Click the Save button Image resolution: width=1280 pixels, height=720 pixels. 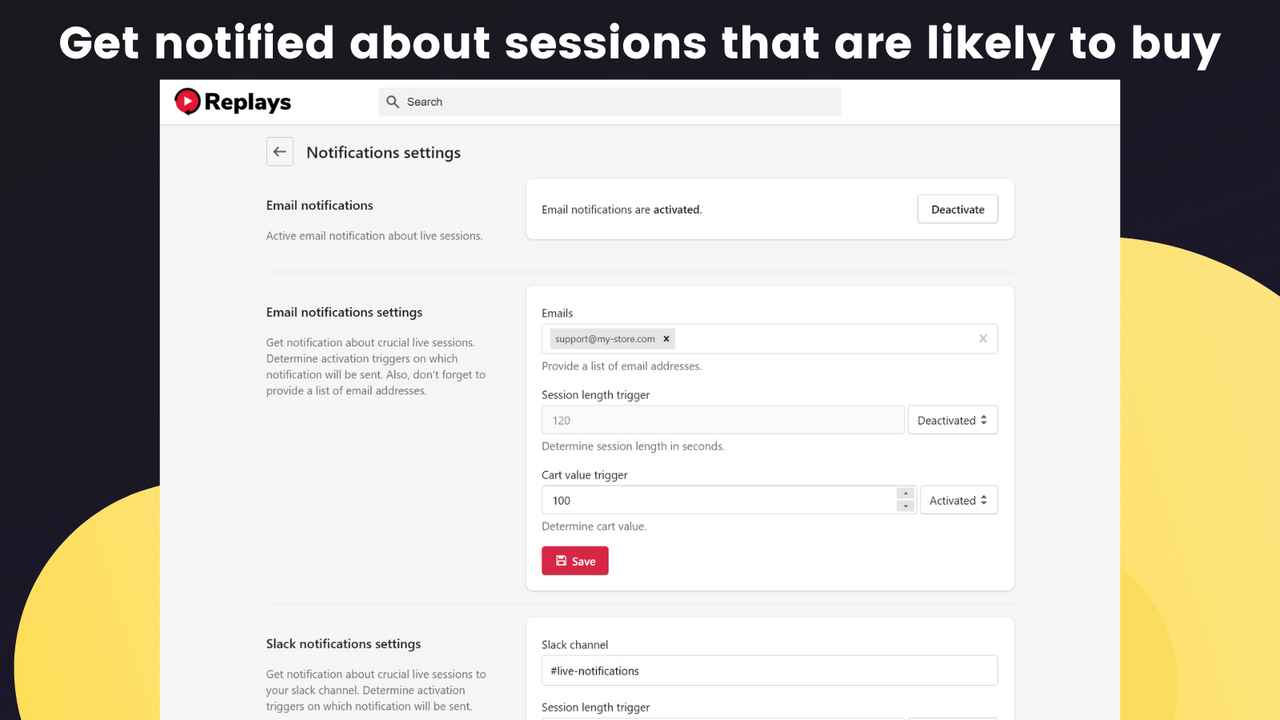click(575, 561)
